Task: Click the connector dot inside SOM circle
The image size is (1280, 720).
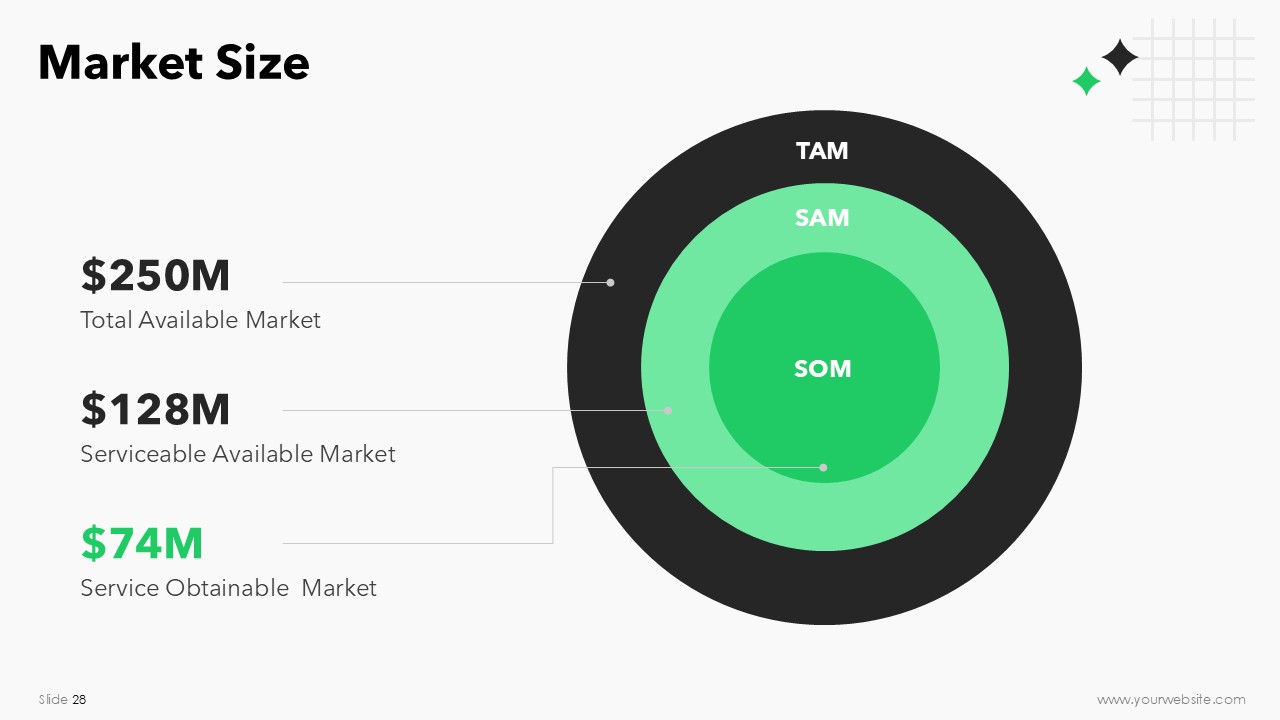Action: [823, 467]
